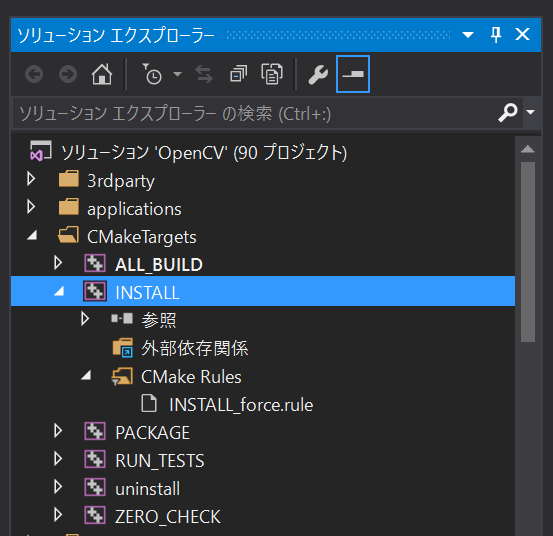The image size is (553, 536).
Task: Toggle auto-hide pin on Solution Explorer
Action: tap(496, 35)
